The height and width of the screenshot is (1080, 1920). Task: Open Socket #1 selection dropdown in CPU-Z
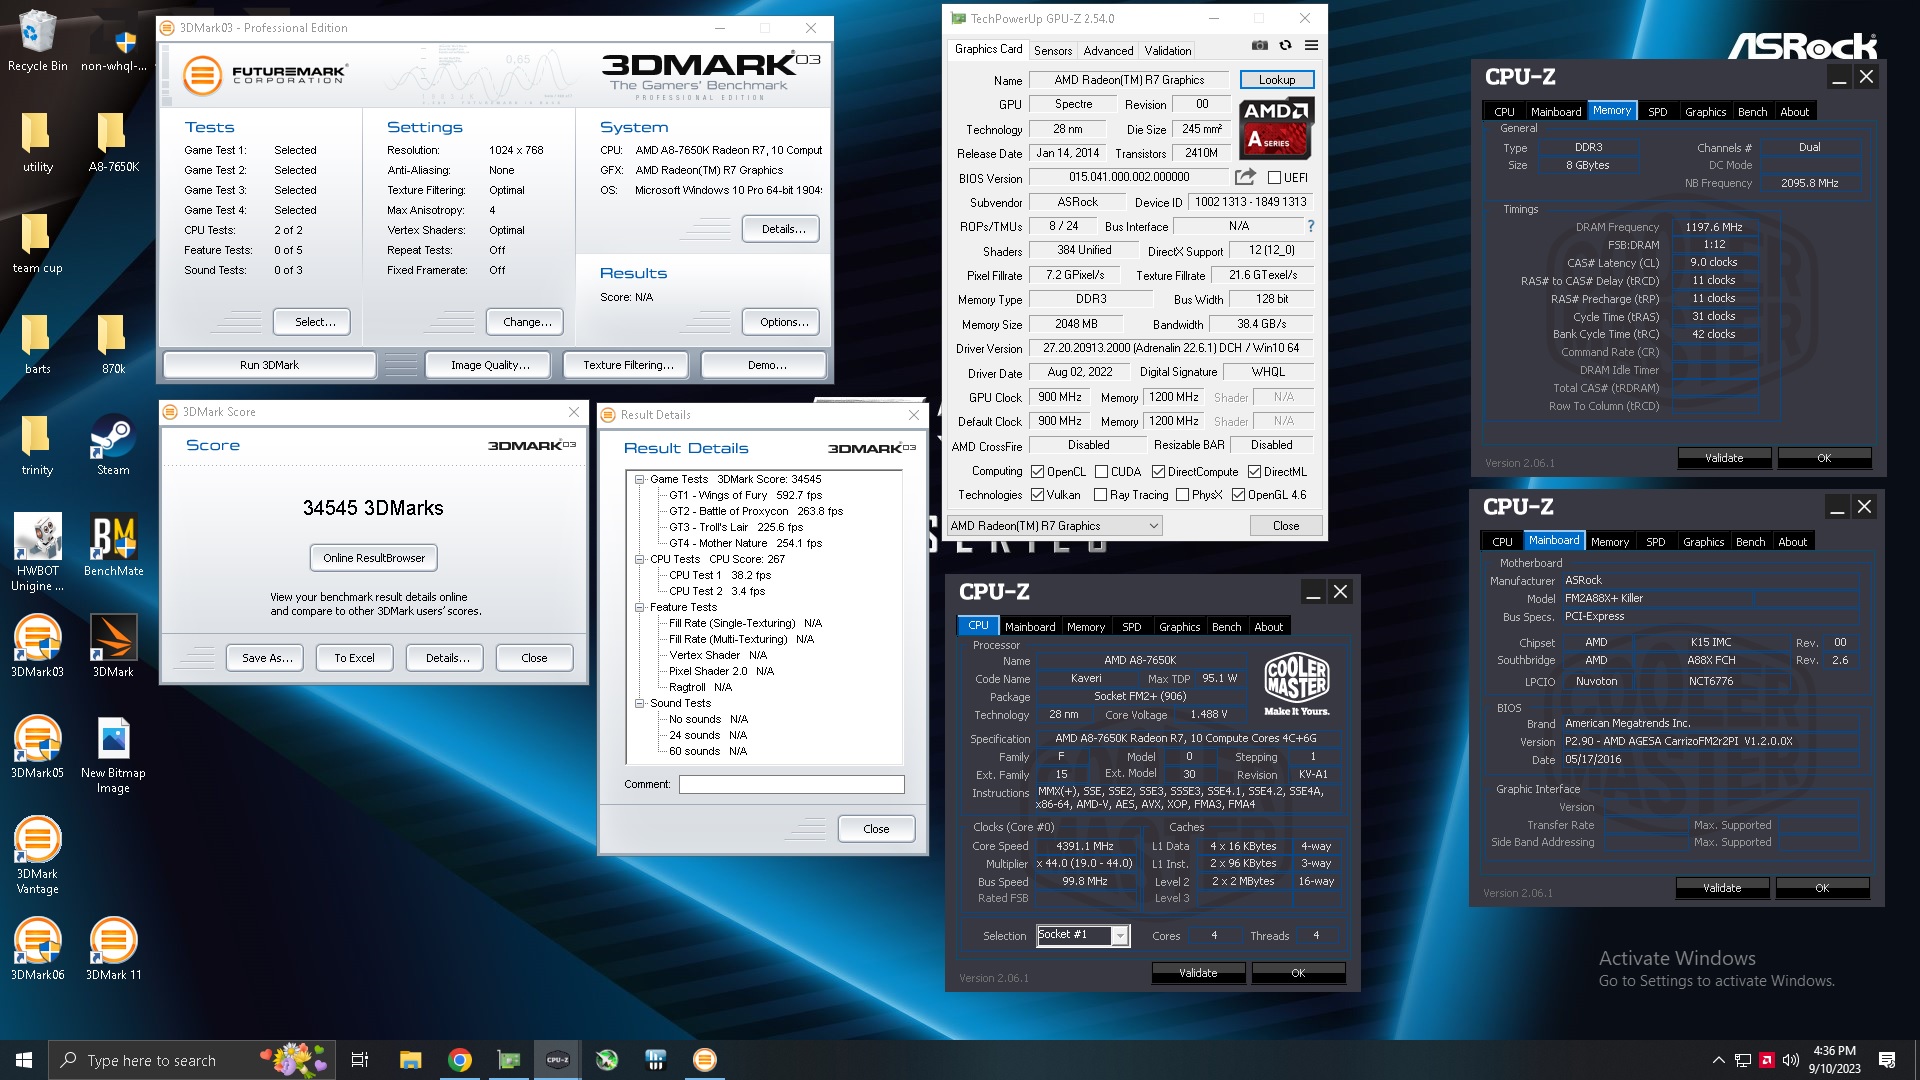pos(1083,935)
